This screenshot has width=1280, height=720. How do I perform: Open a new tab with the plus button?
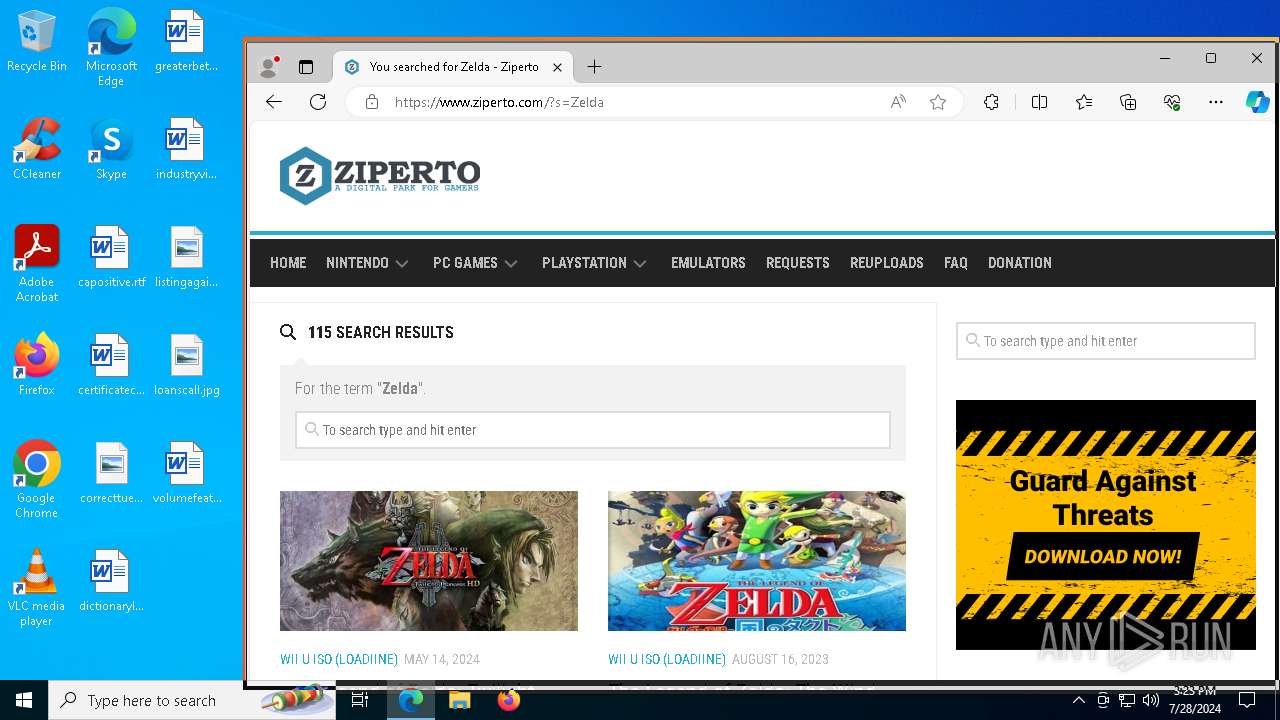click(594, 67)
